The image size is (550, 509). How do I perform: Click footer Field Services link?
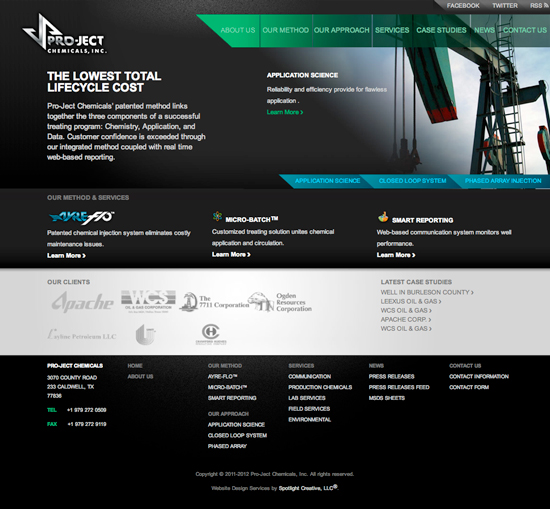click(x=309, y=409)
